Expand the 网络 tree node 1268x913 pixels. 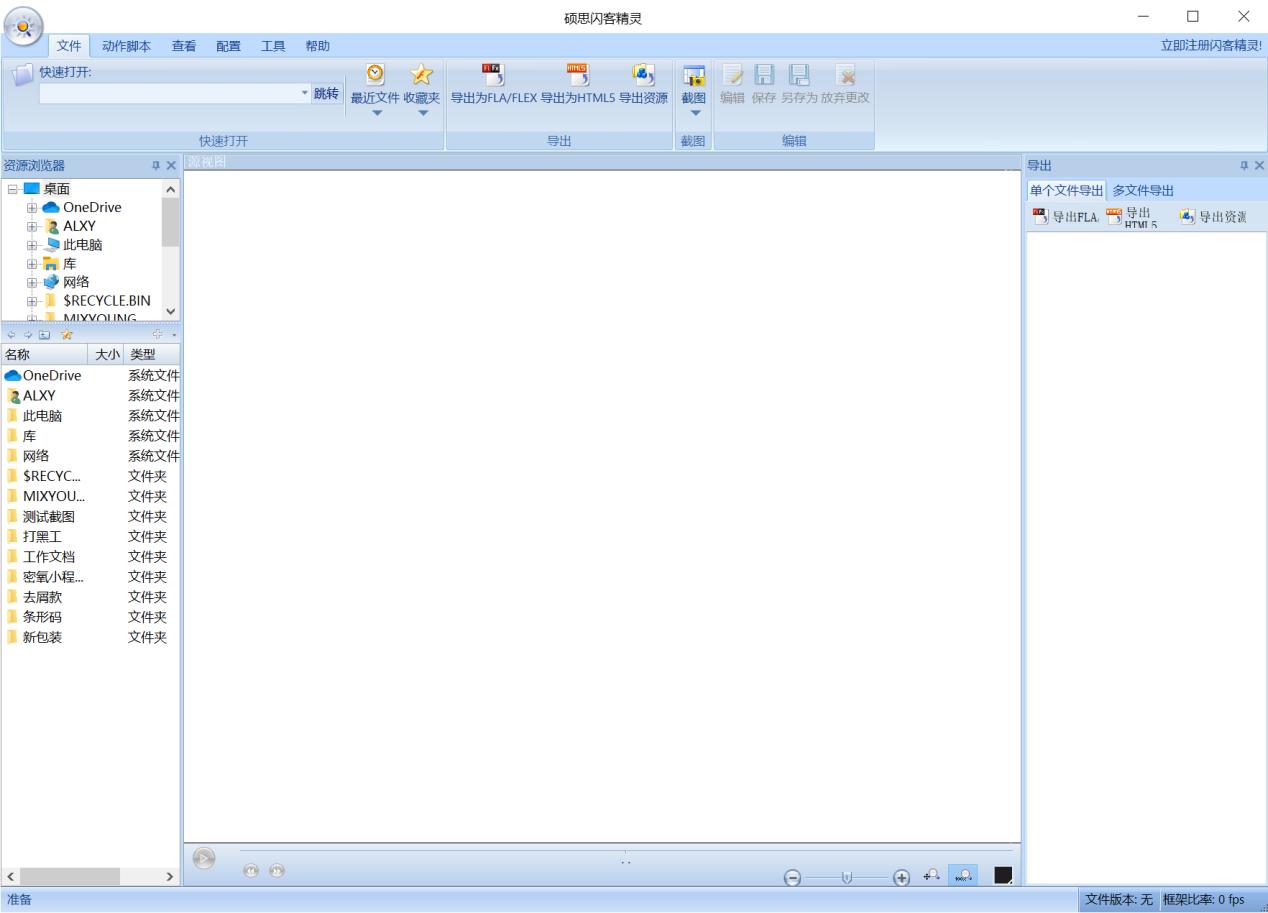point(32,282)
